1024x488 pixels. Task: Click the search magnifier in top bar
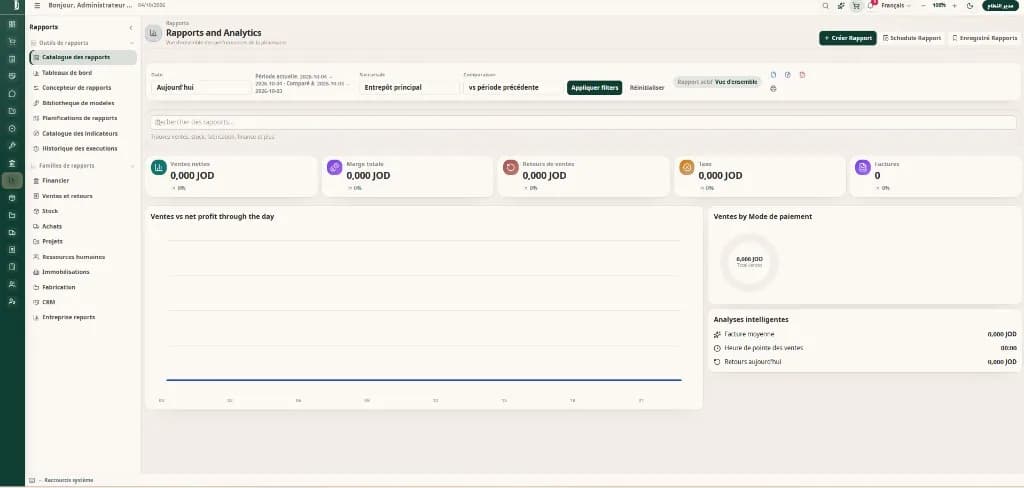825,5
